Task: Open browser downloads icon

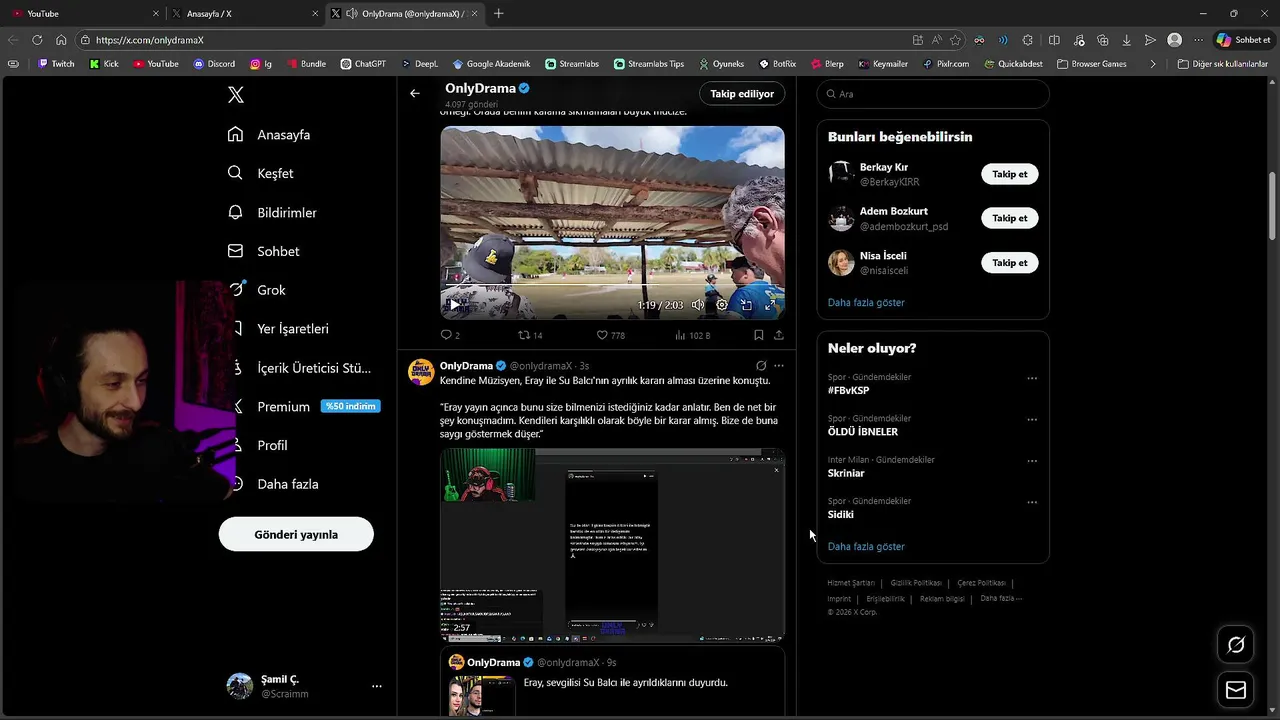Action: (x=1126, y=40)
